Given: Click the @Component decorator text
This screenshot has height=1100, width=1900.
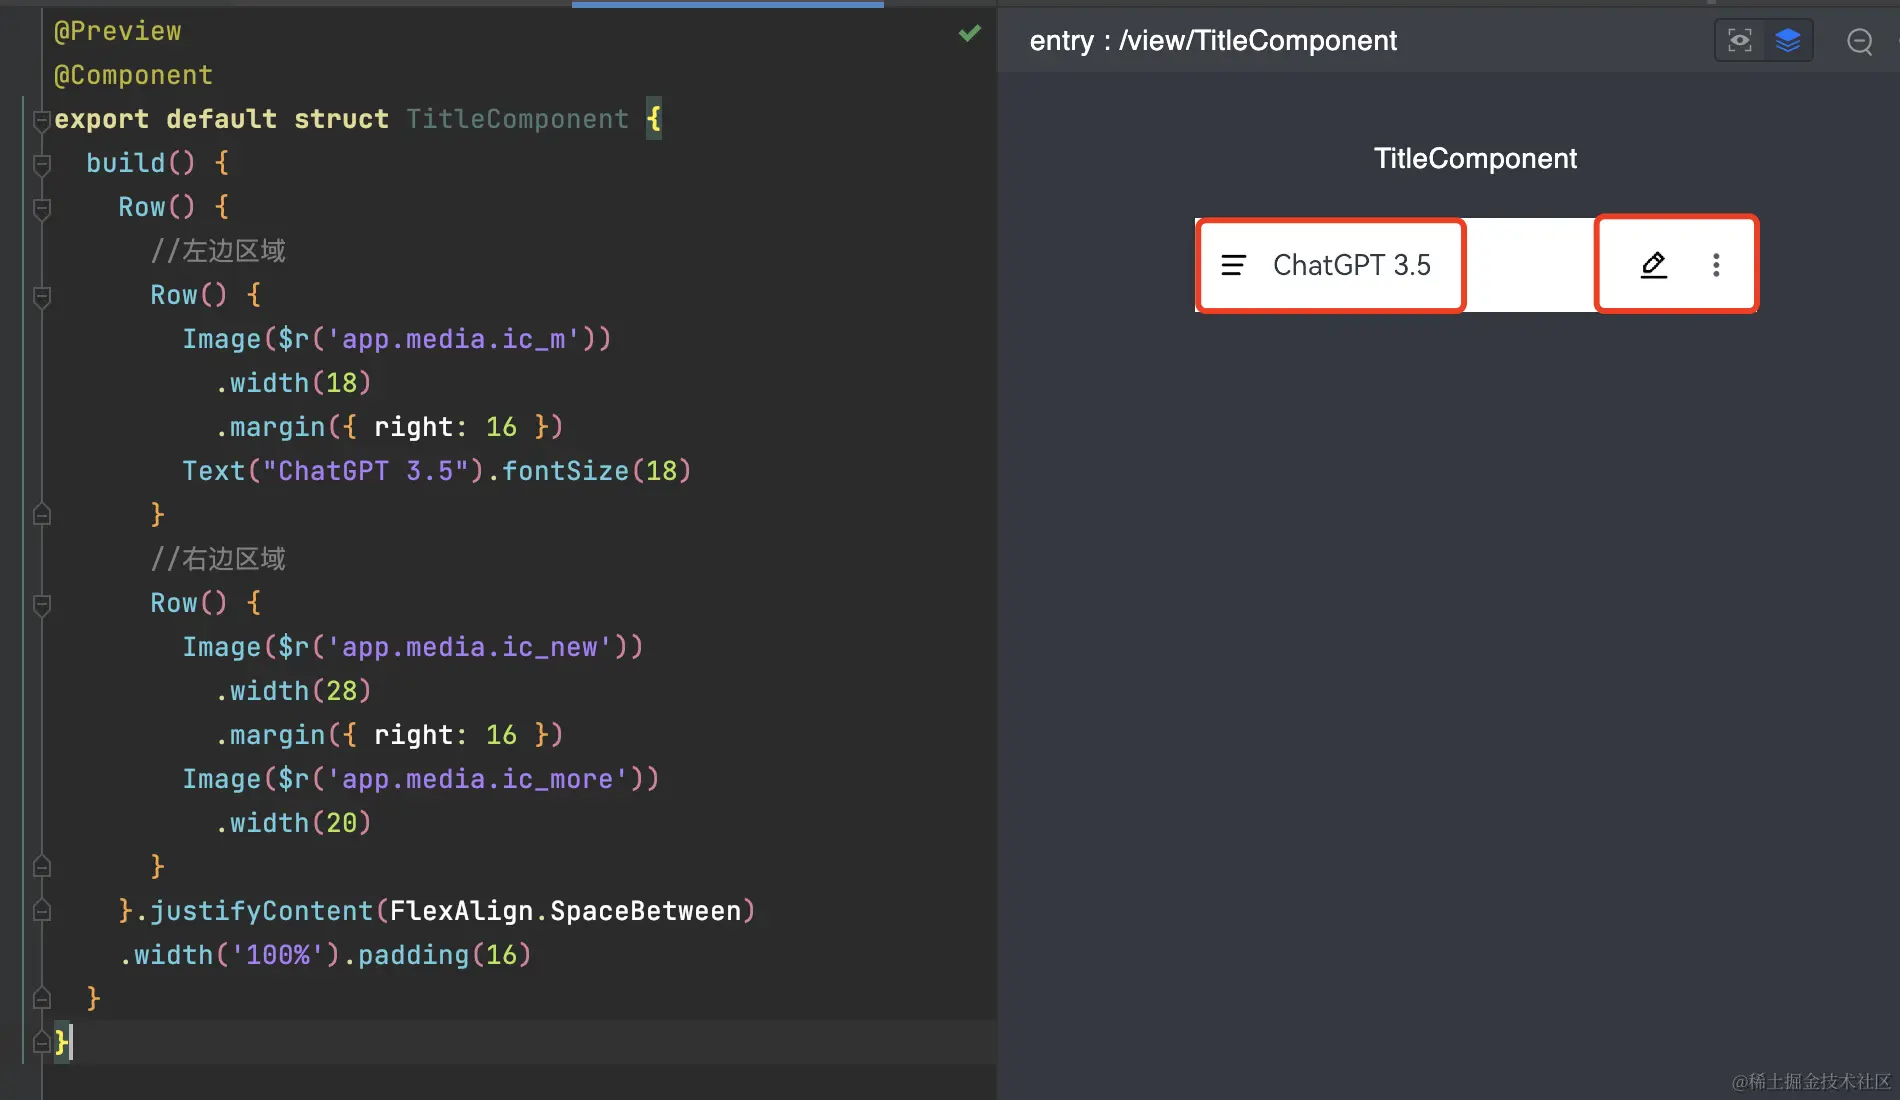Looking at the screenshot, I should coord(134,75).
